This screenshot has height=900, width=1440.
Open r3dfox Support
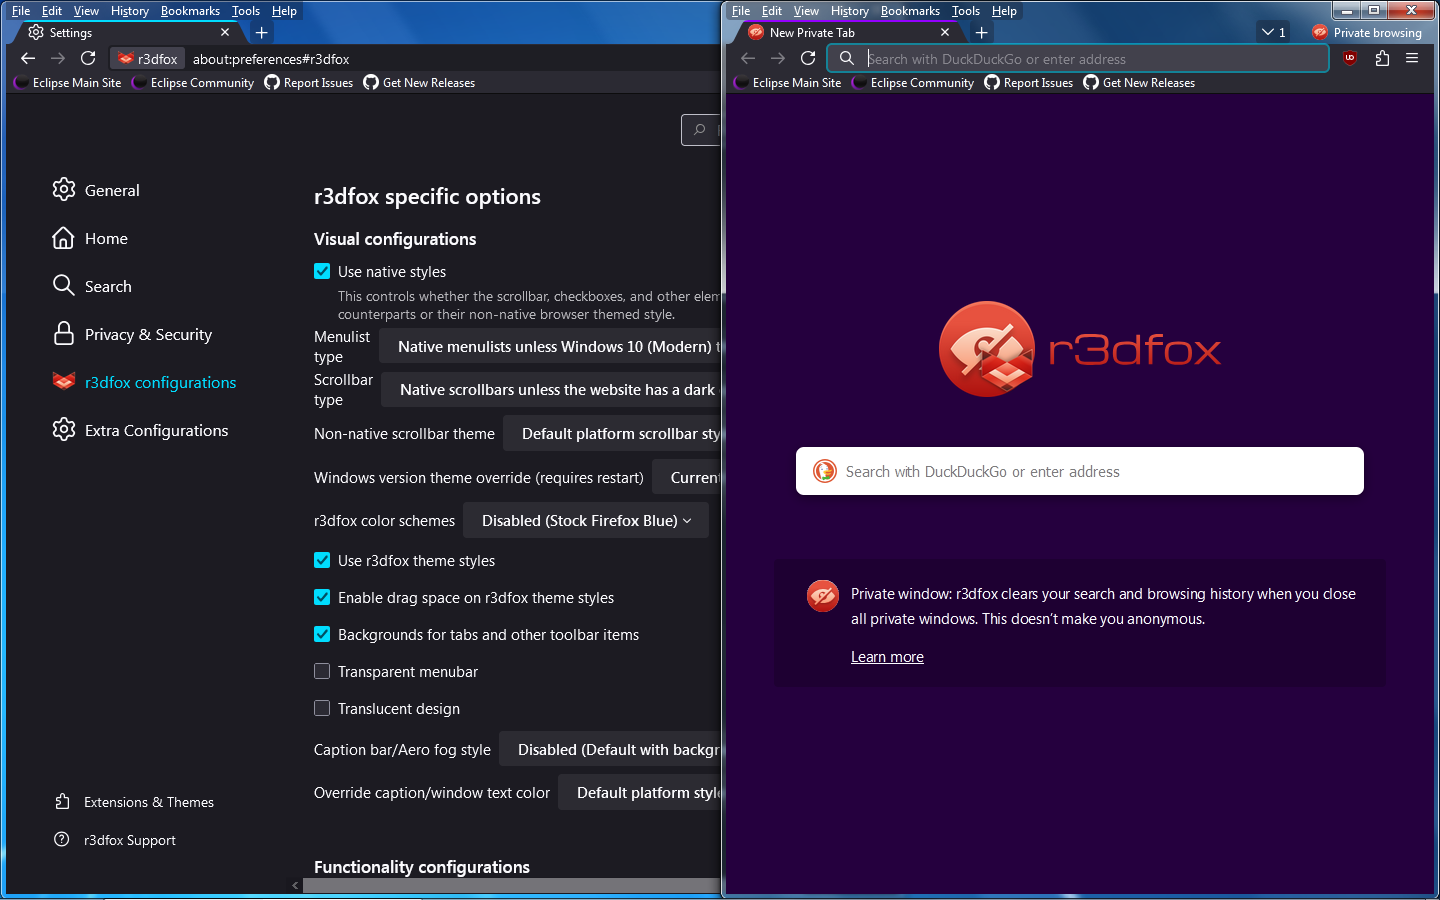pyautogui.click(x=115, y=840)
